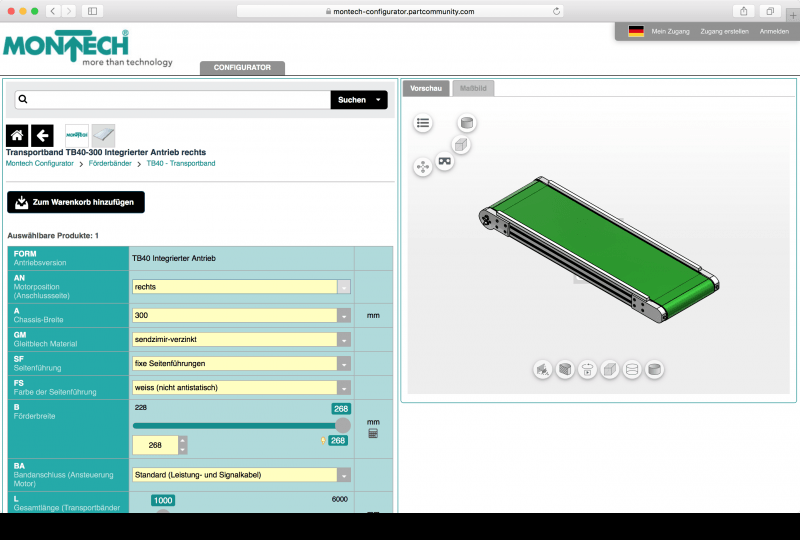Click the Gesamtlänge slider value 1000
Screen dimensions: 800x540
tap(163, 500)
